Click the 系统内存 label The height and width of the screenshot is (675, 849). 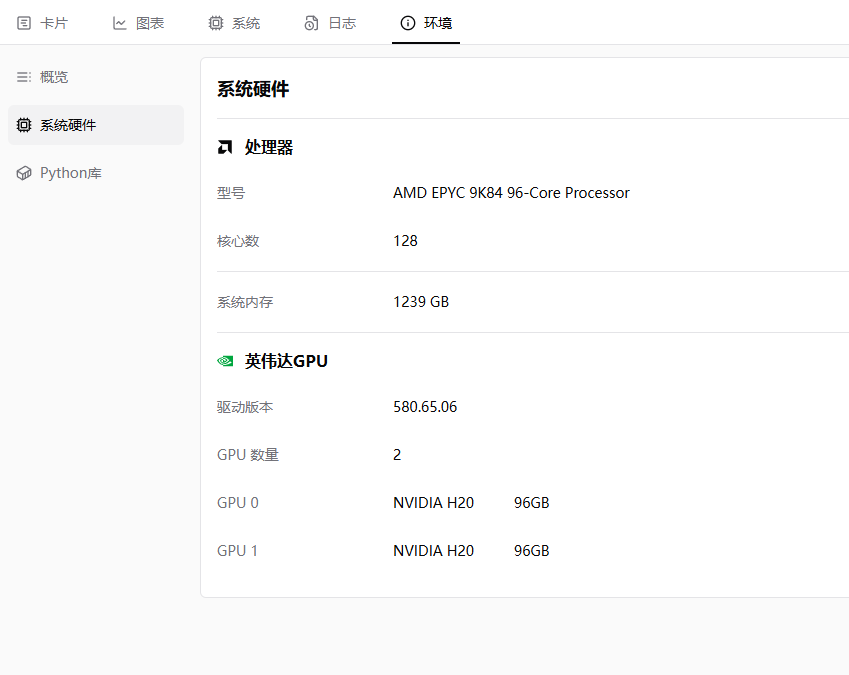(x=245, y=302)
